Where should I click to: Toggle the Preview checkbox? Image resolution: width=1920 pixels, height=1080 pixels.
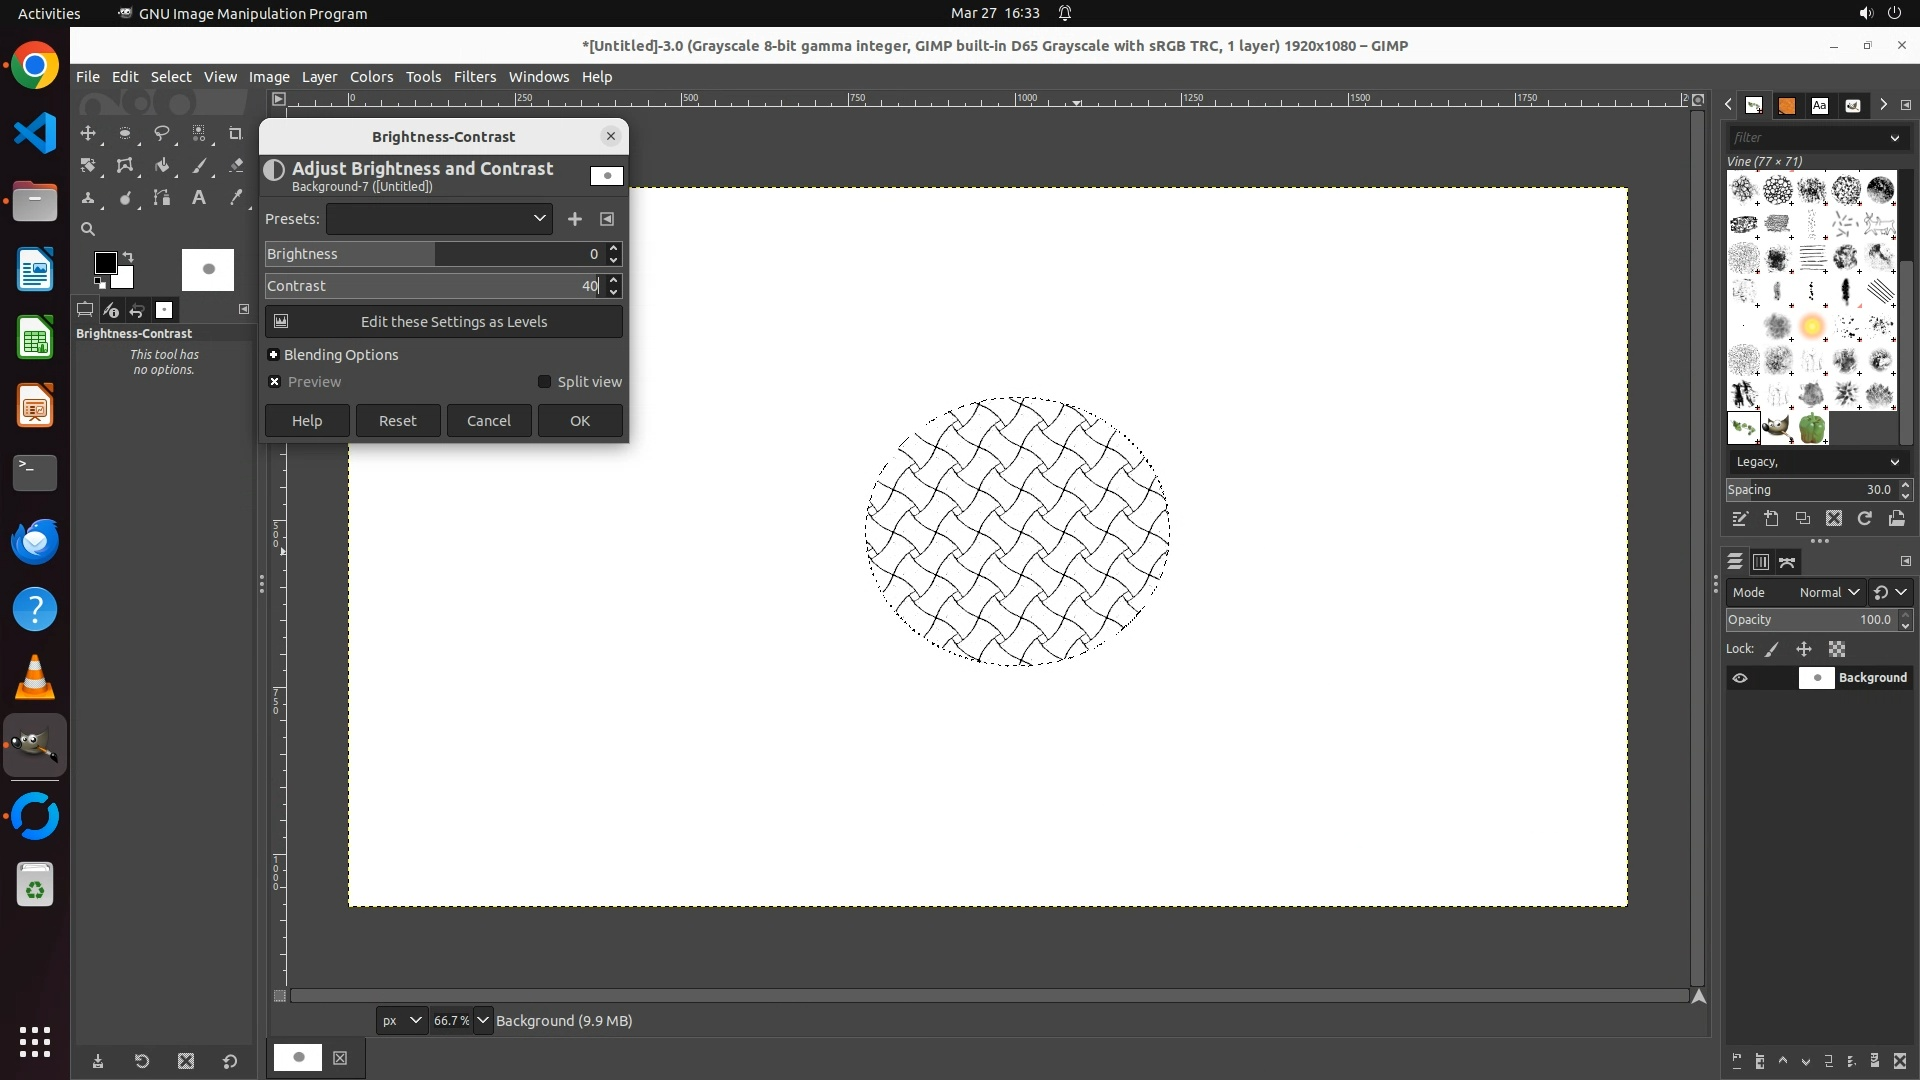[274, 382]
